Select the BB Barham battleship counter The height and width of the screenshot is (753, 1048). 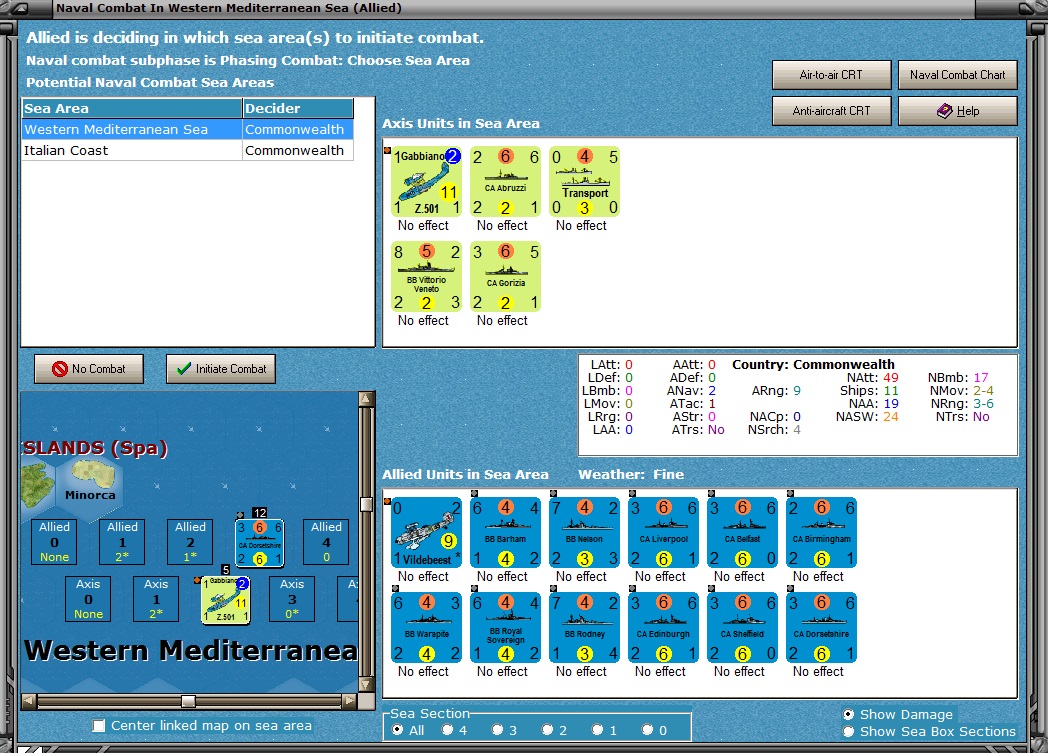click(505, 533)
